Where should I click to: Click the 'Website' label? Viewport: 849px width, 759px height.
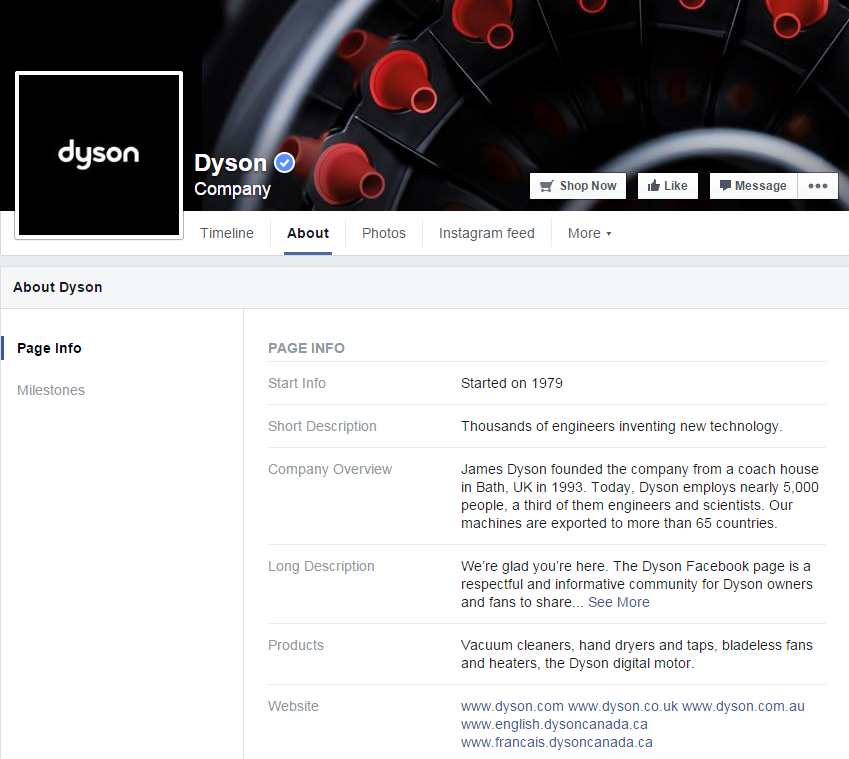[293, 706]
